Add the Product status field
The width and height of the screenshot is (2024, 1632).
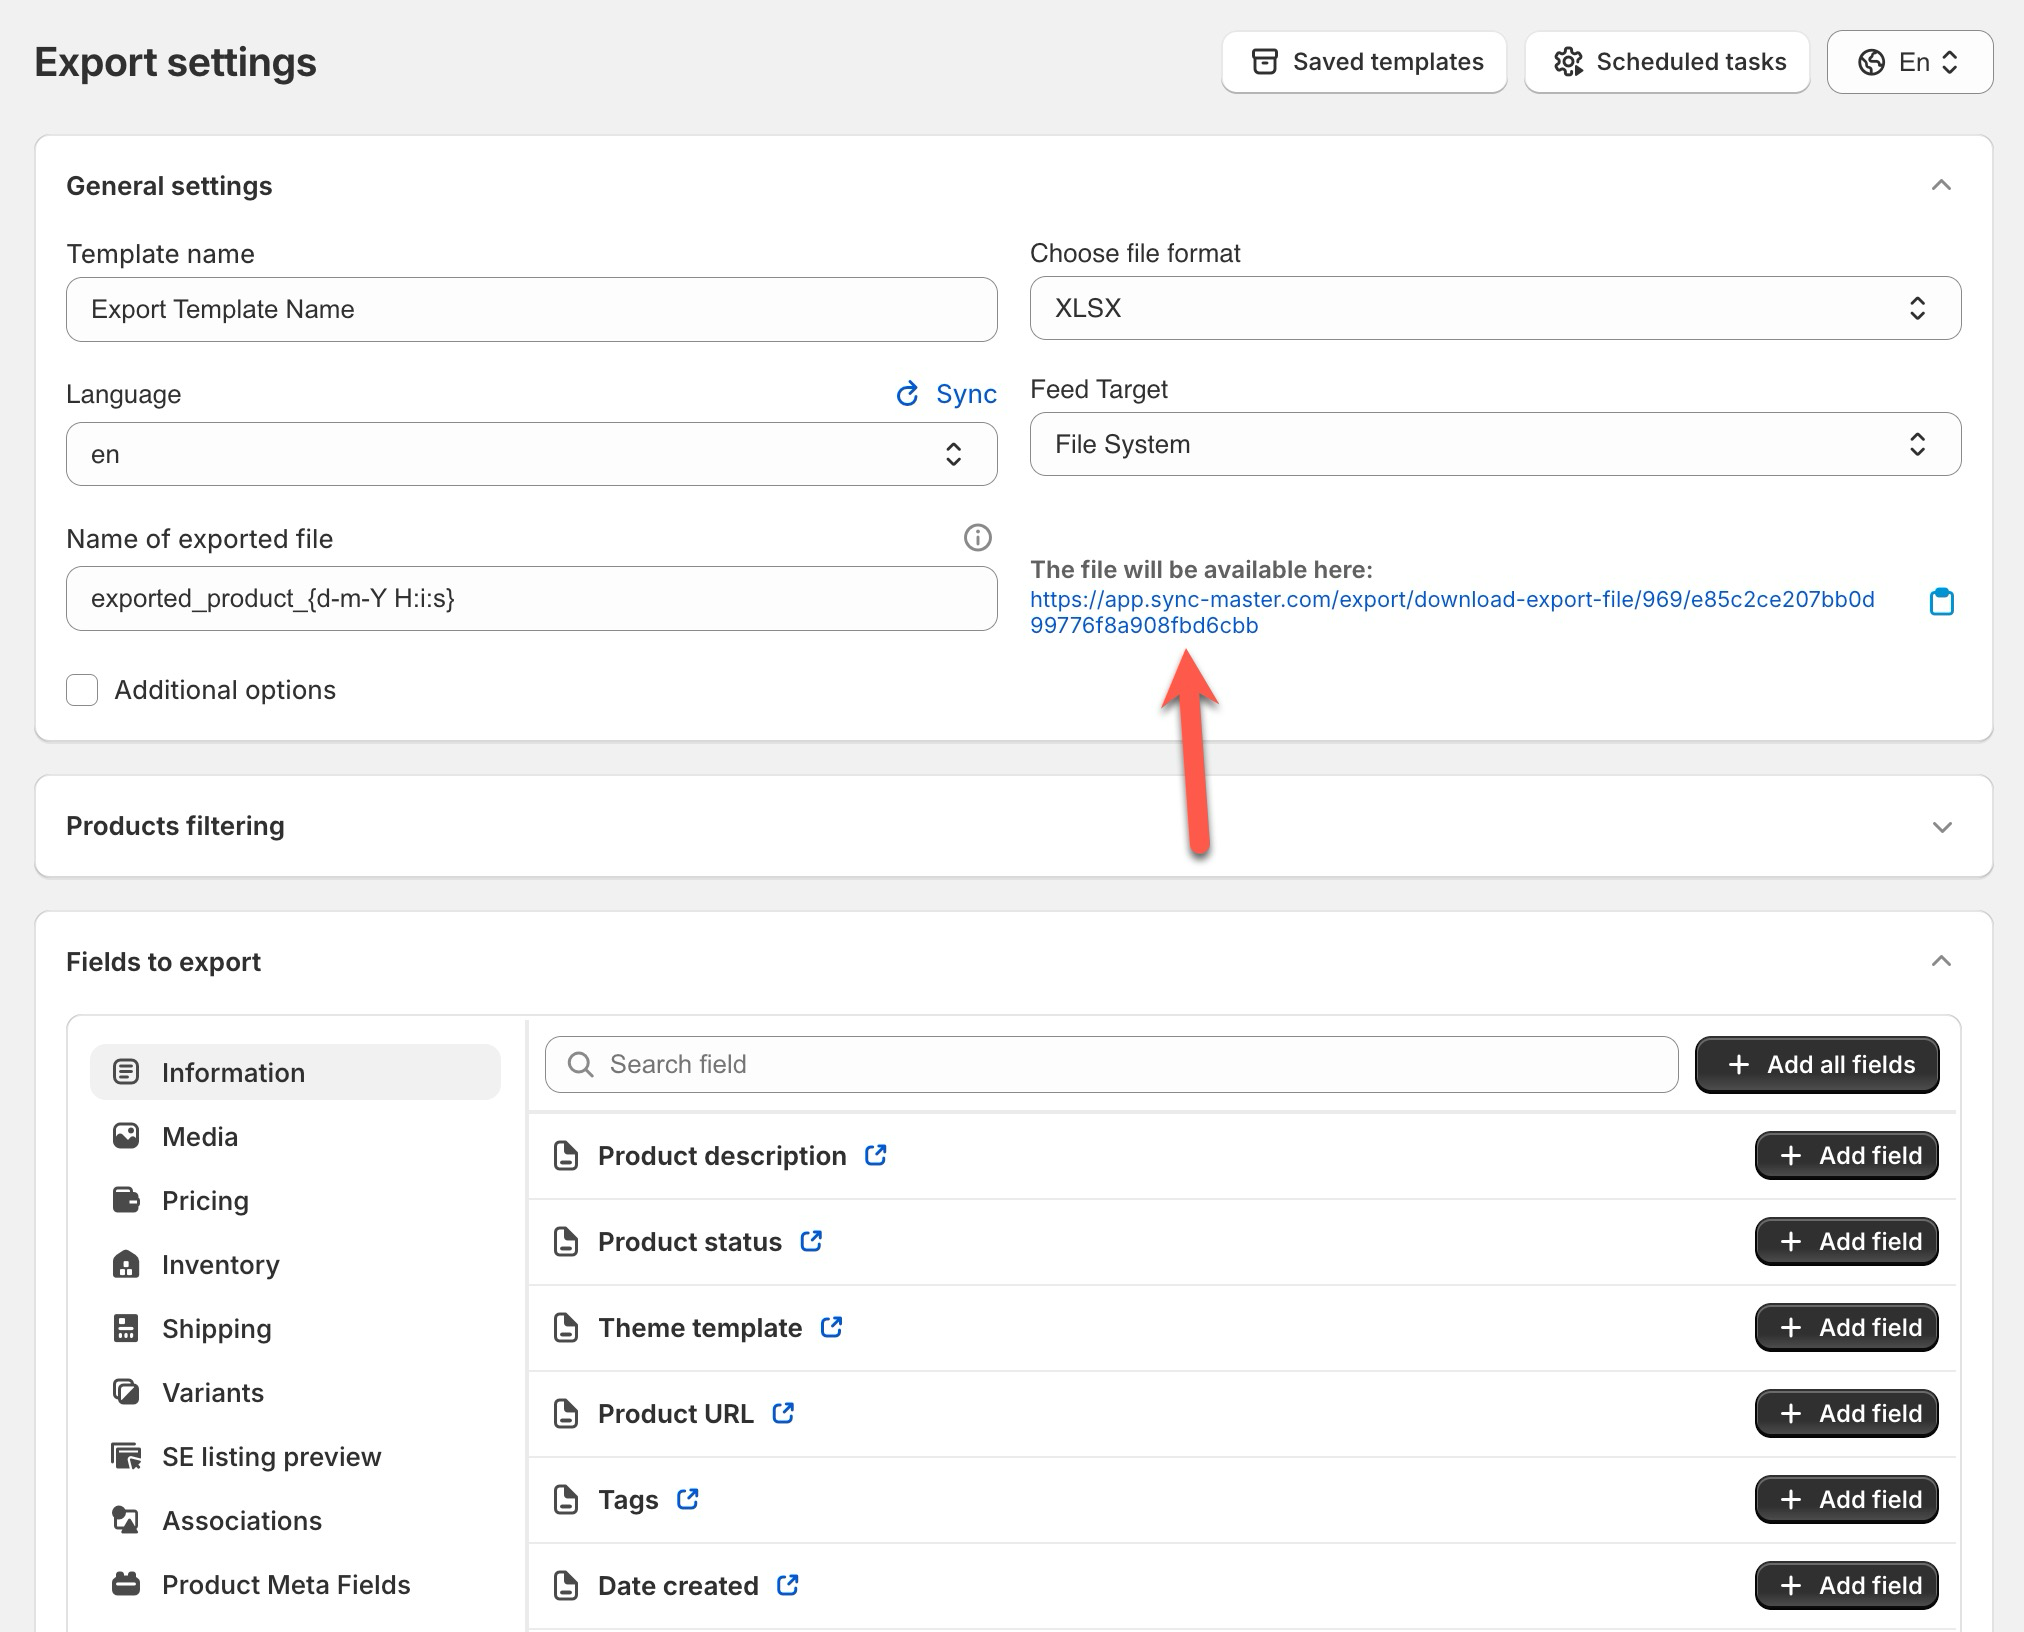click(1846, 1241)
